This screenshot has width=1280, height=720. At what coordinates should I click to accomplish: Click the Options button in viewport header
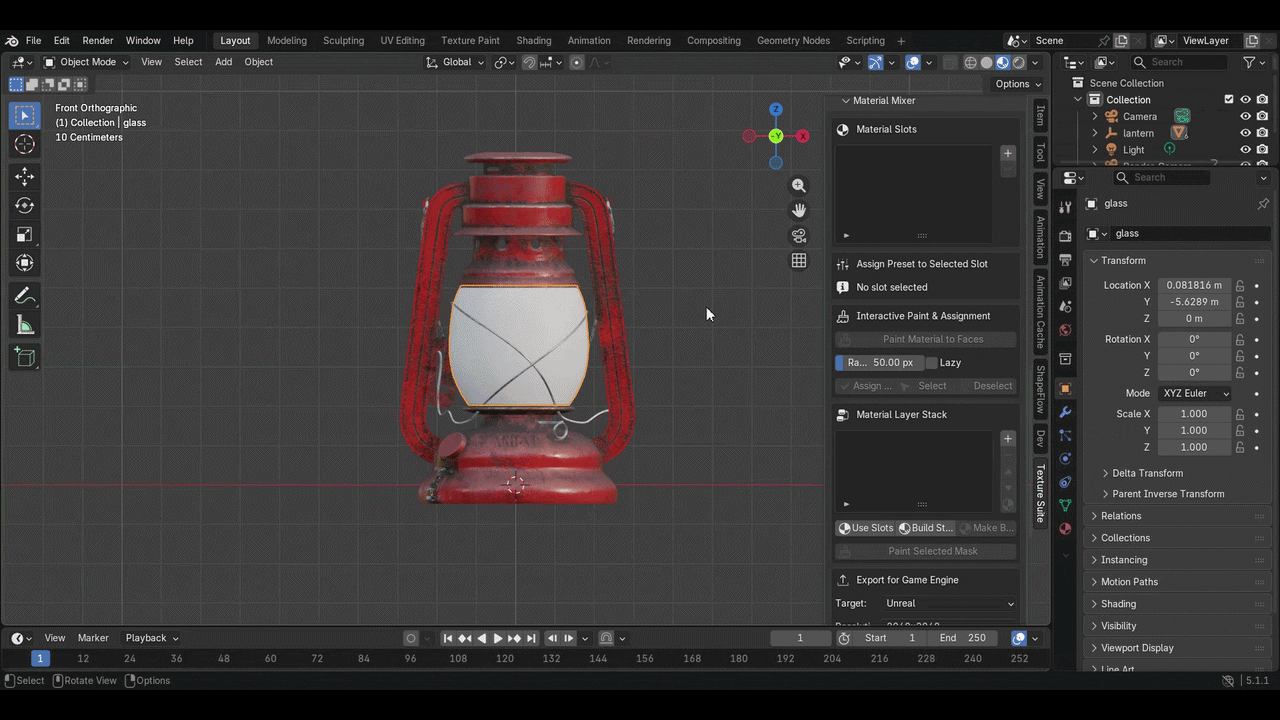(x=1019, y=84)
